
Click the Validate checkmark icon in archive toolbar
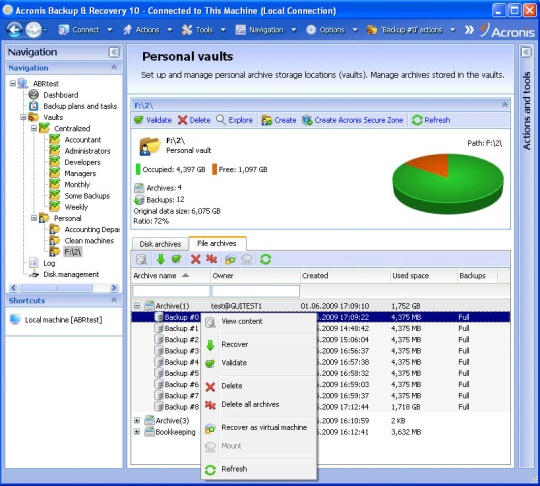176,259
